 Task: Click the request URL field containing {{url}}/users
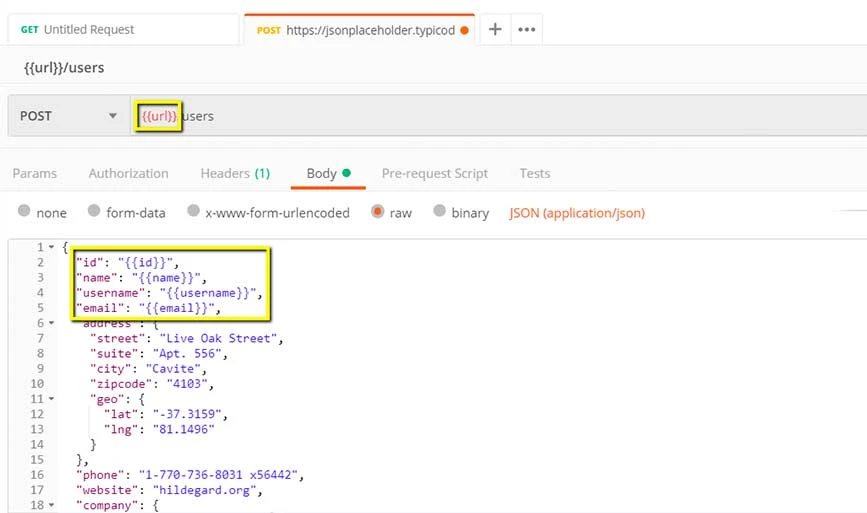(498, 116)
